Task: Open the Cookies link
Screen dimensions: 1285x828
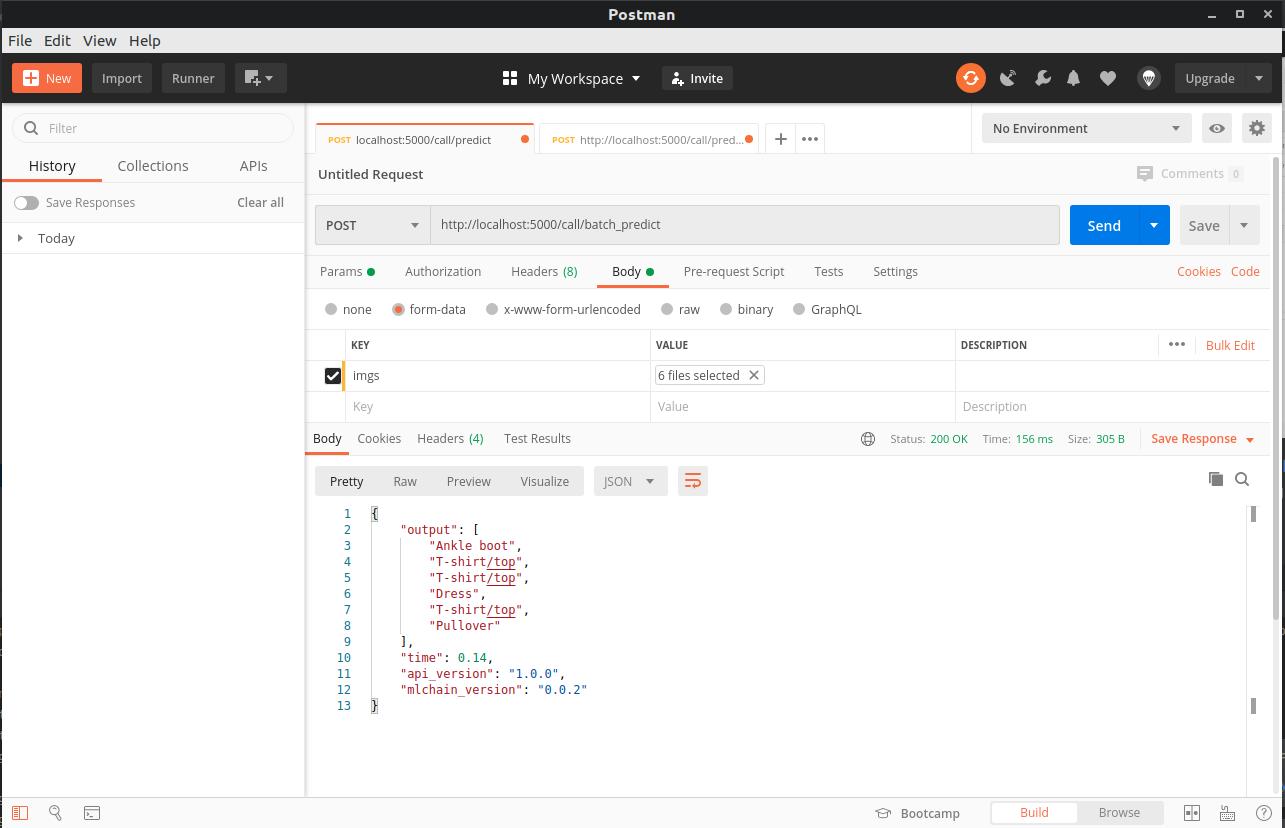Action: tap(1198, 271)
